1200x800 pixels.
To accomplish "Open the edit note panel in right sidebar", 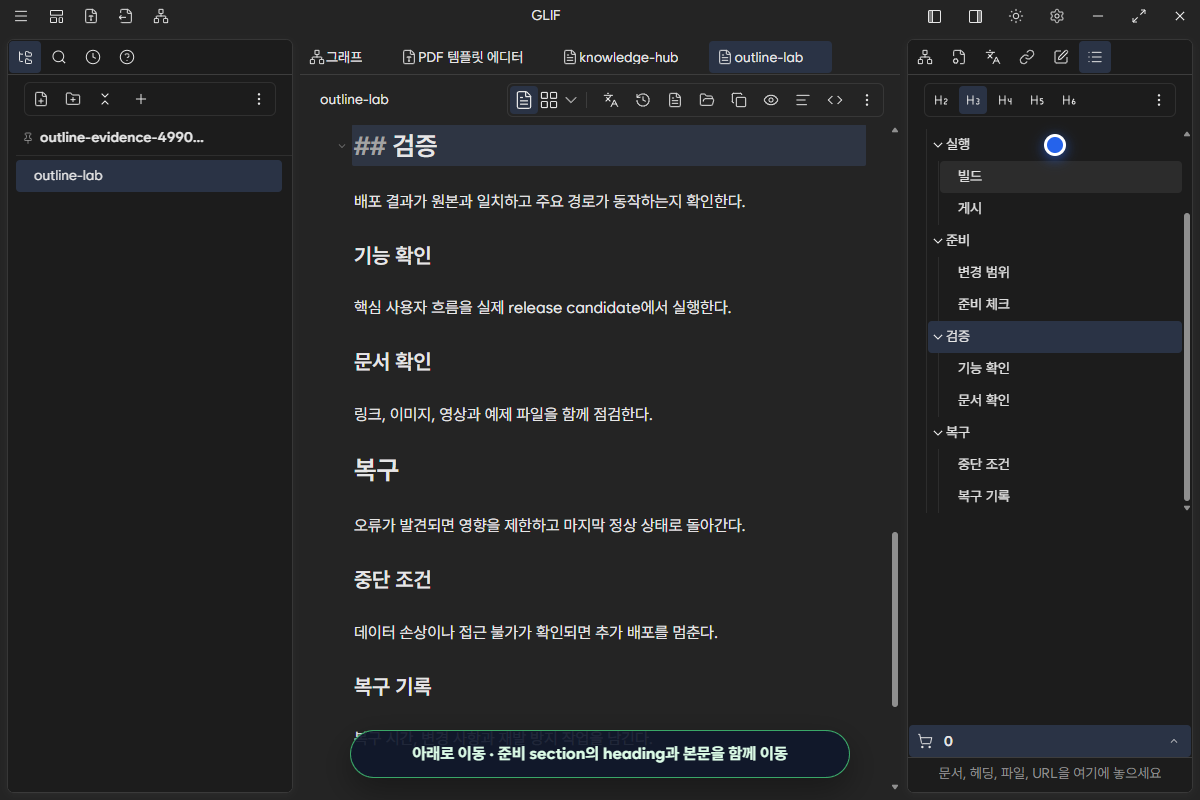I will tap(1061, 57).
